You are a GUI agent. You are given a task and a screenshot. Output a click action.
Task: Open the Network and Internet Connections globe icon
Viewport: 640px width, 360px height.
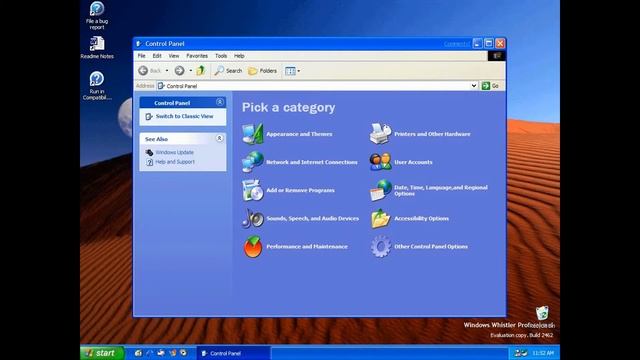[253, 162]
